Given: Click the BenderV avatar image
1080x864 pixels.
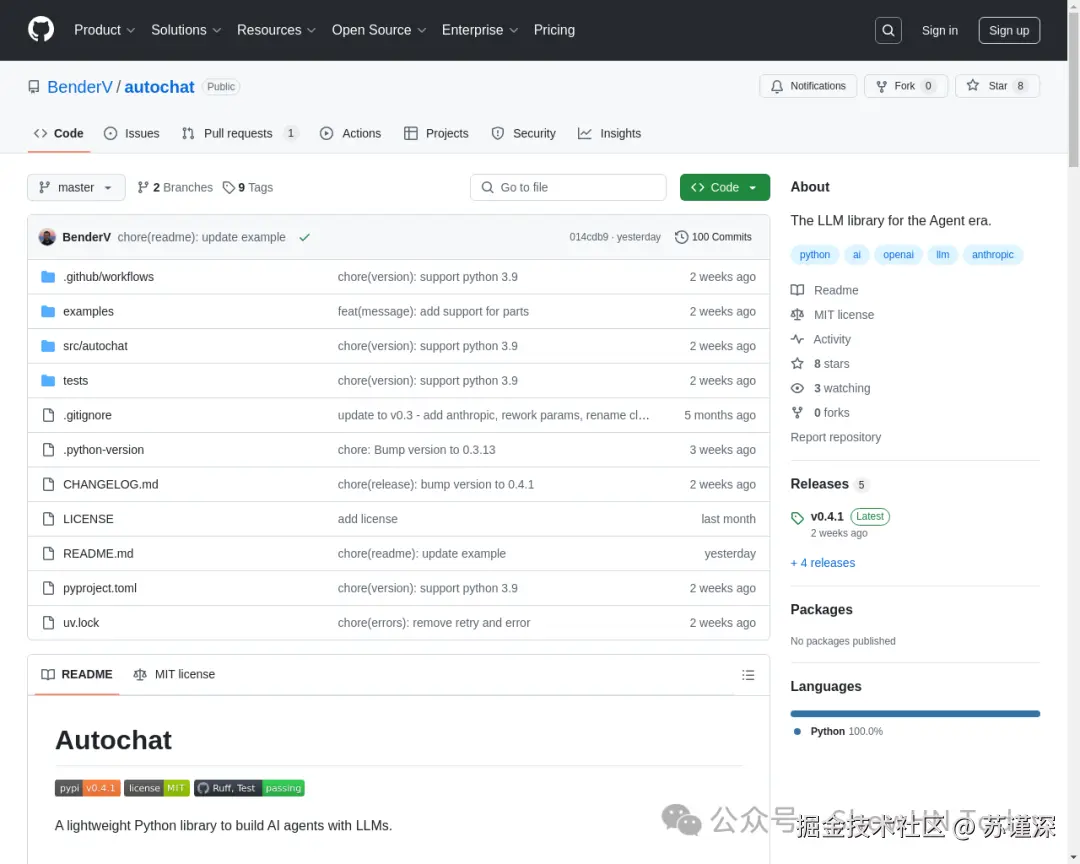Looking at the screenshot, I should tap(47, 237).
